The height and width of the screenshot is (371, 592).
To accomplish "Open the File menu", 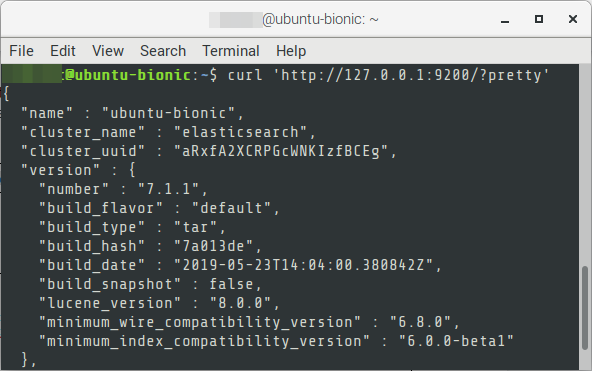I will (22, 51).
